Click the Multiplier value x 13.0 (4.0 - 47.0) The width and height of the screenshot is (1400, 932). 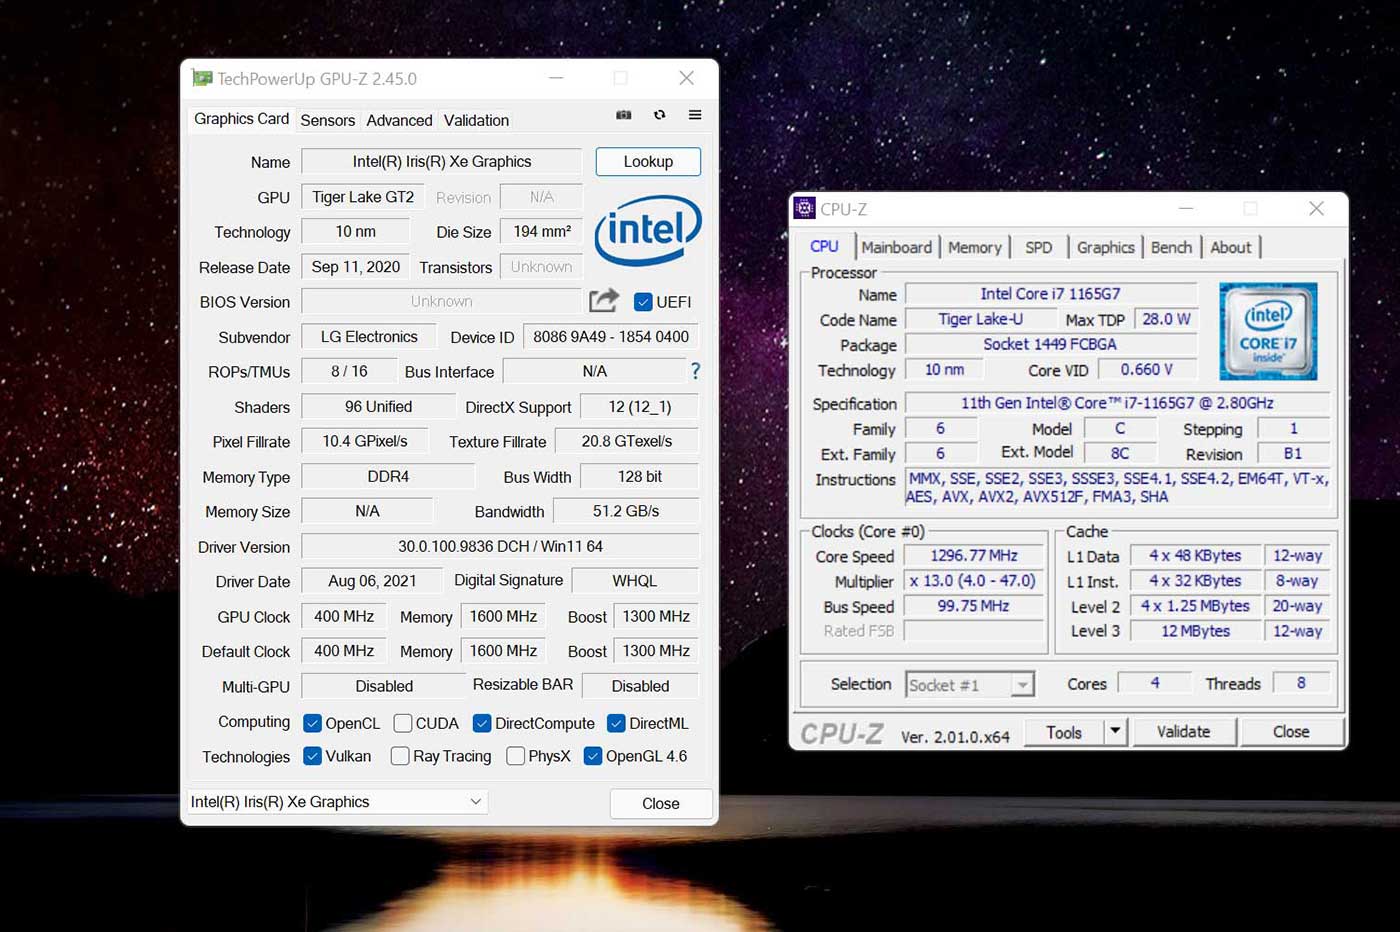click(973, 580)
